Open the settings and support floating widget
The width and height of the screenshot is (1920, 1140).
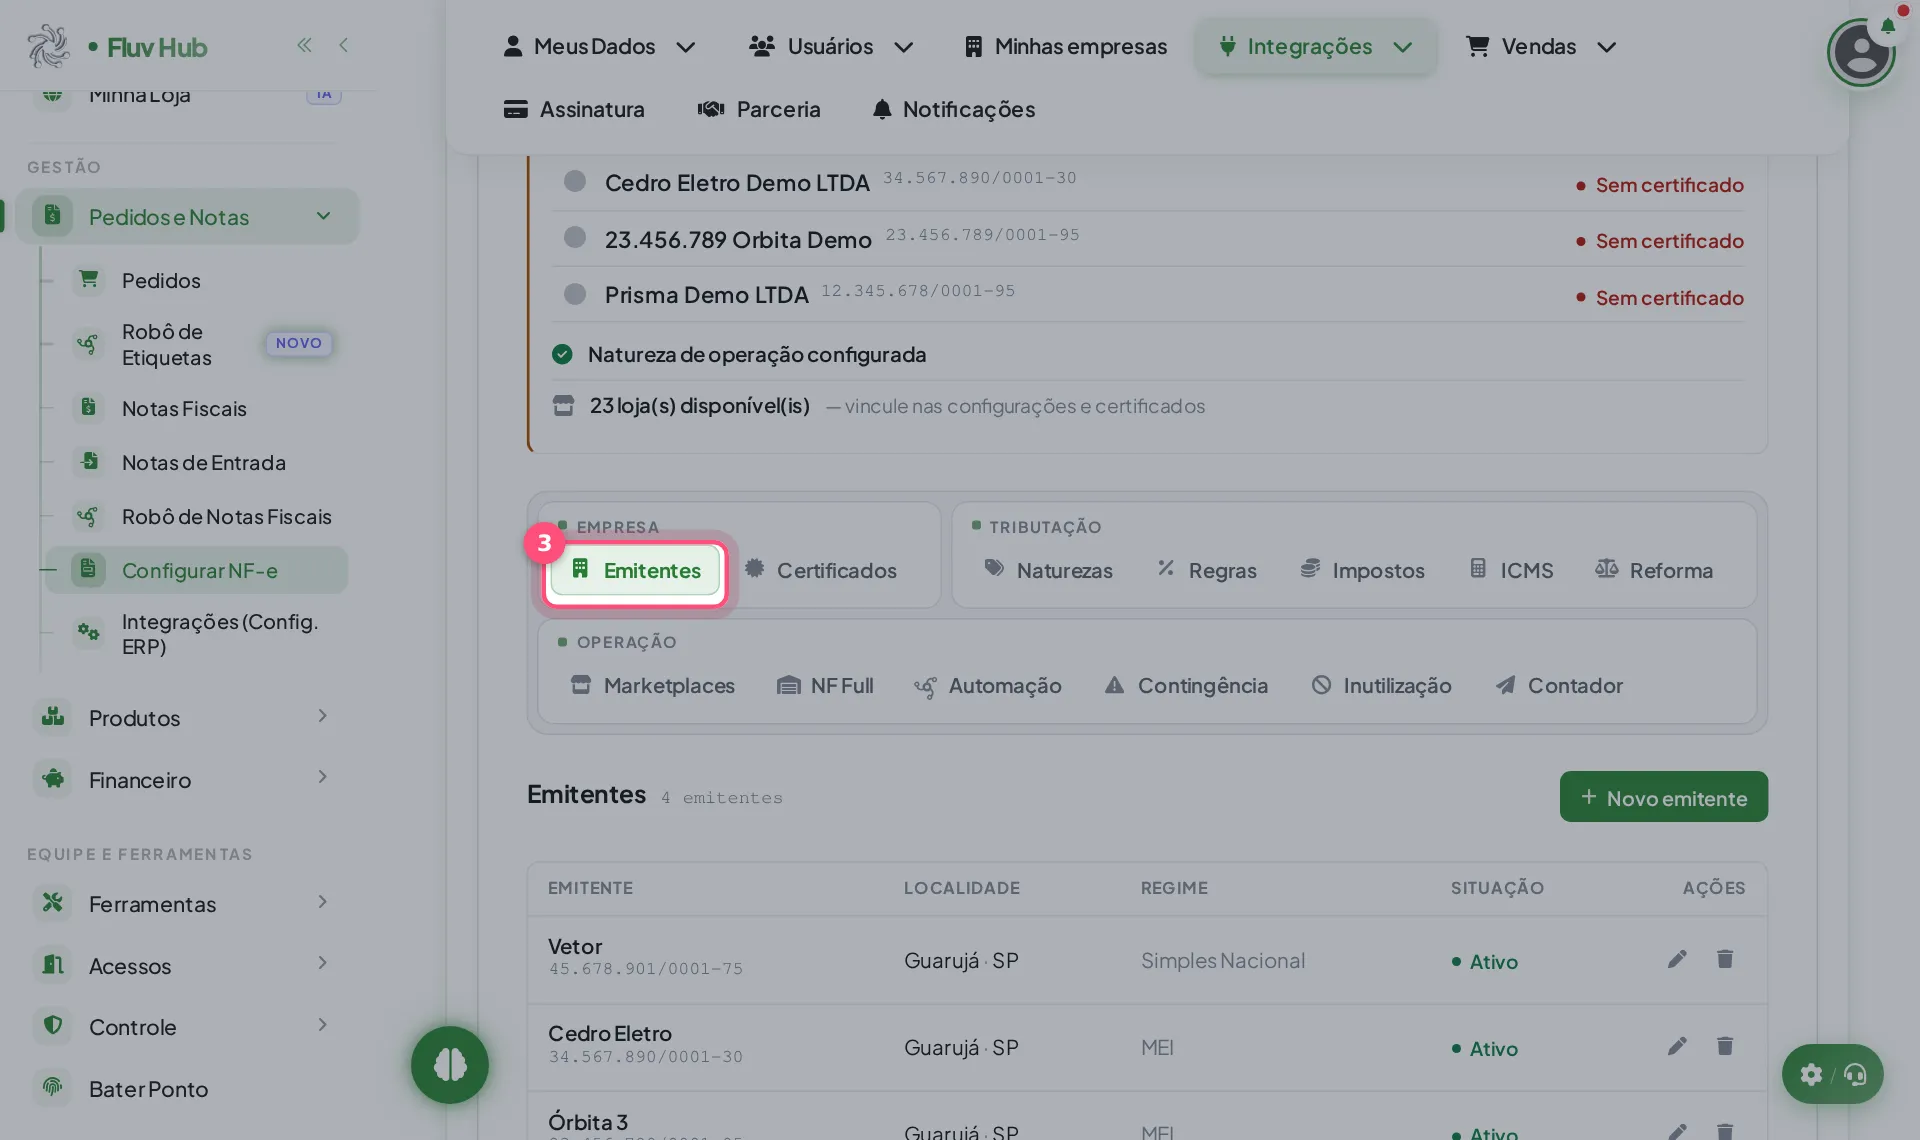point(1832,1075)
